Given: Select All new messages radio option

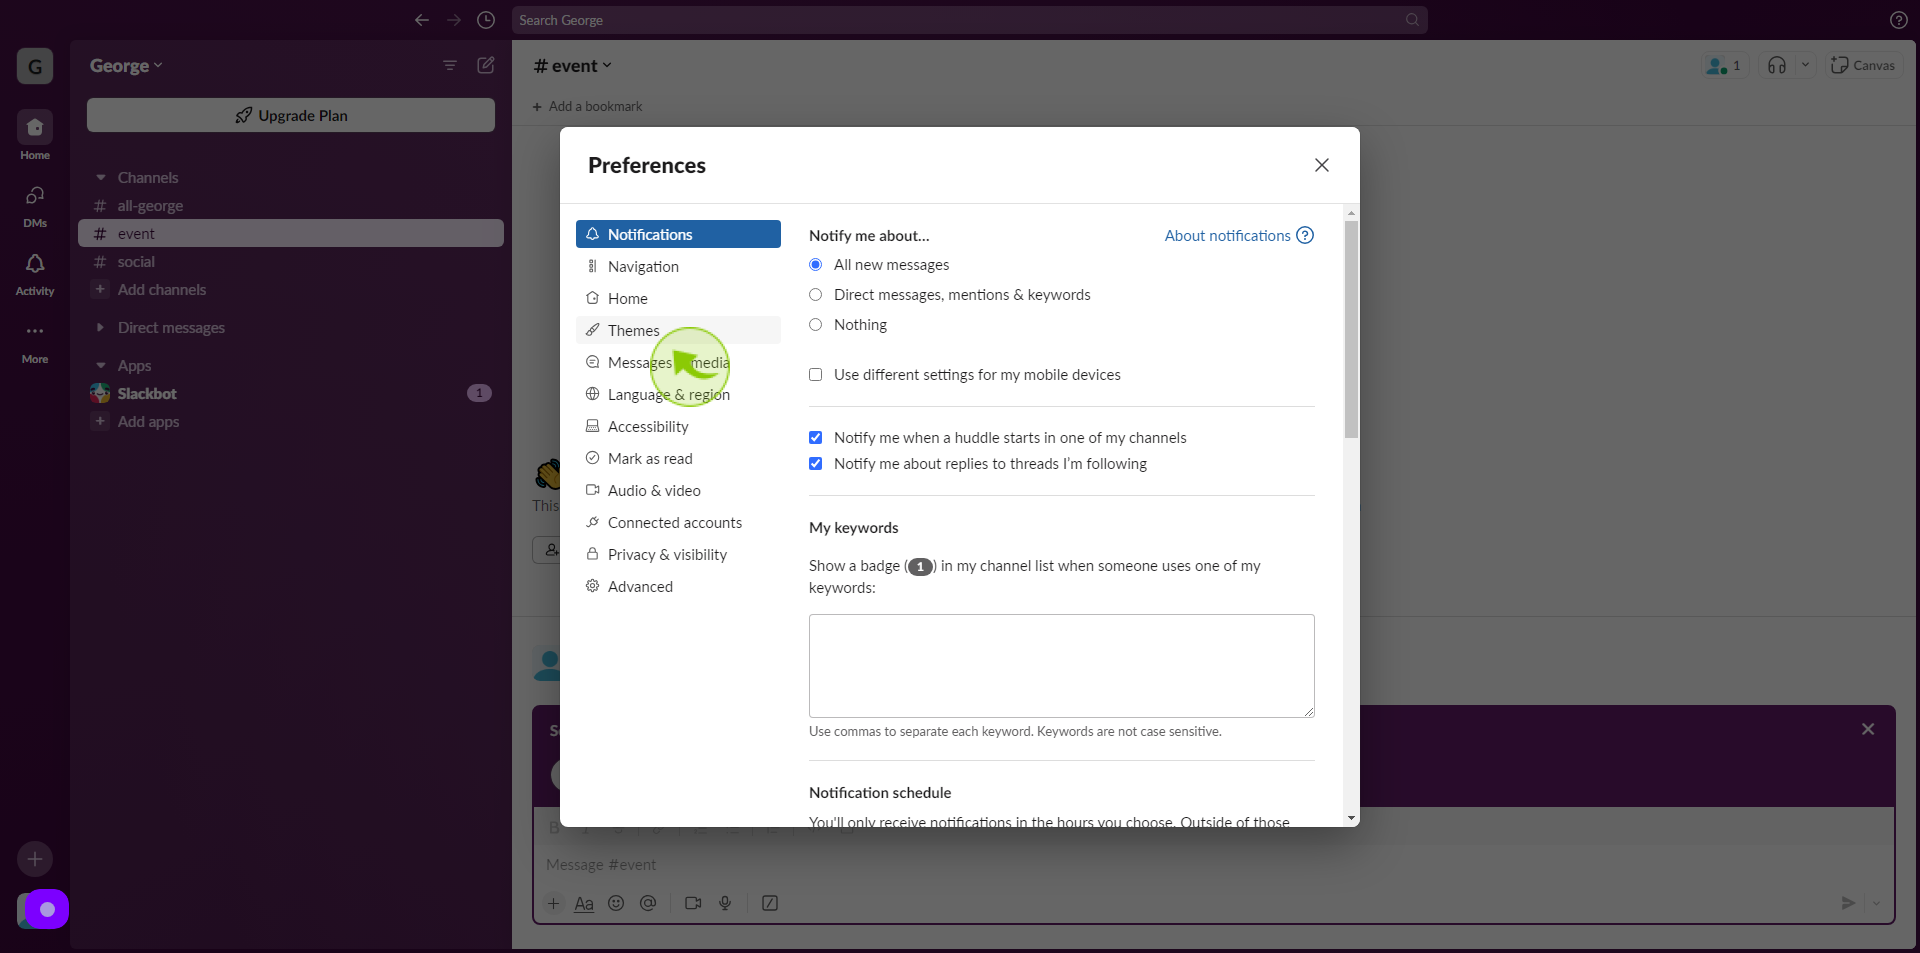Looking at the screenshot, I should coord(816,265).
